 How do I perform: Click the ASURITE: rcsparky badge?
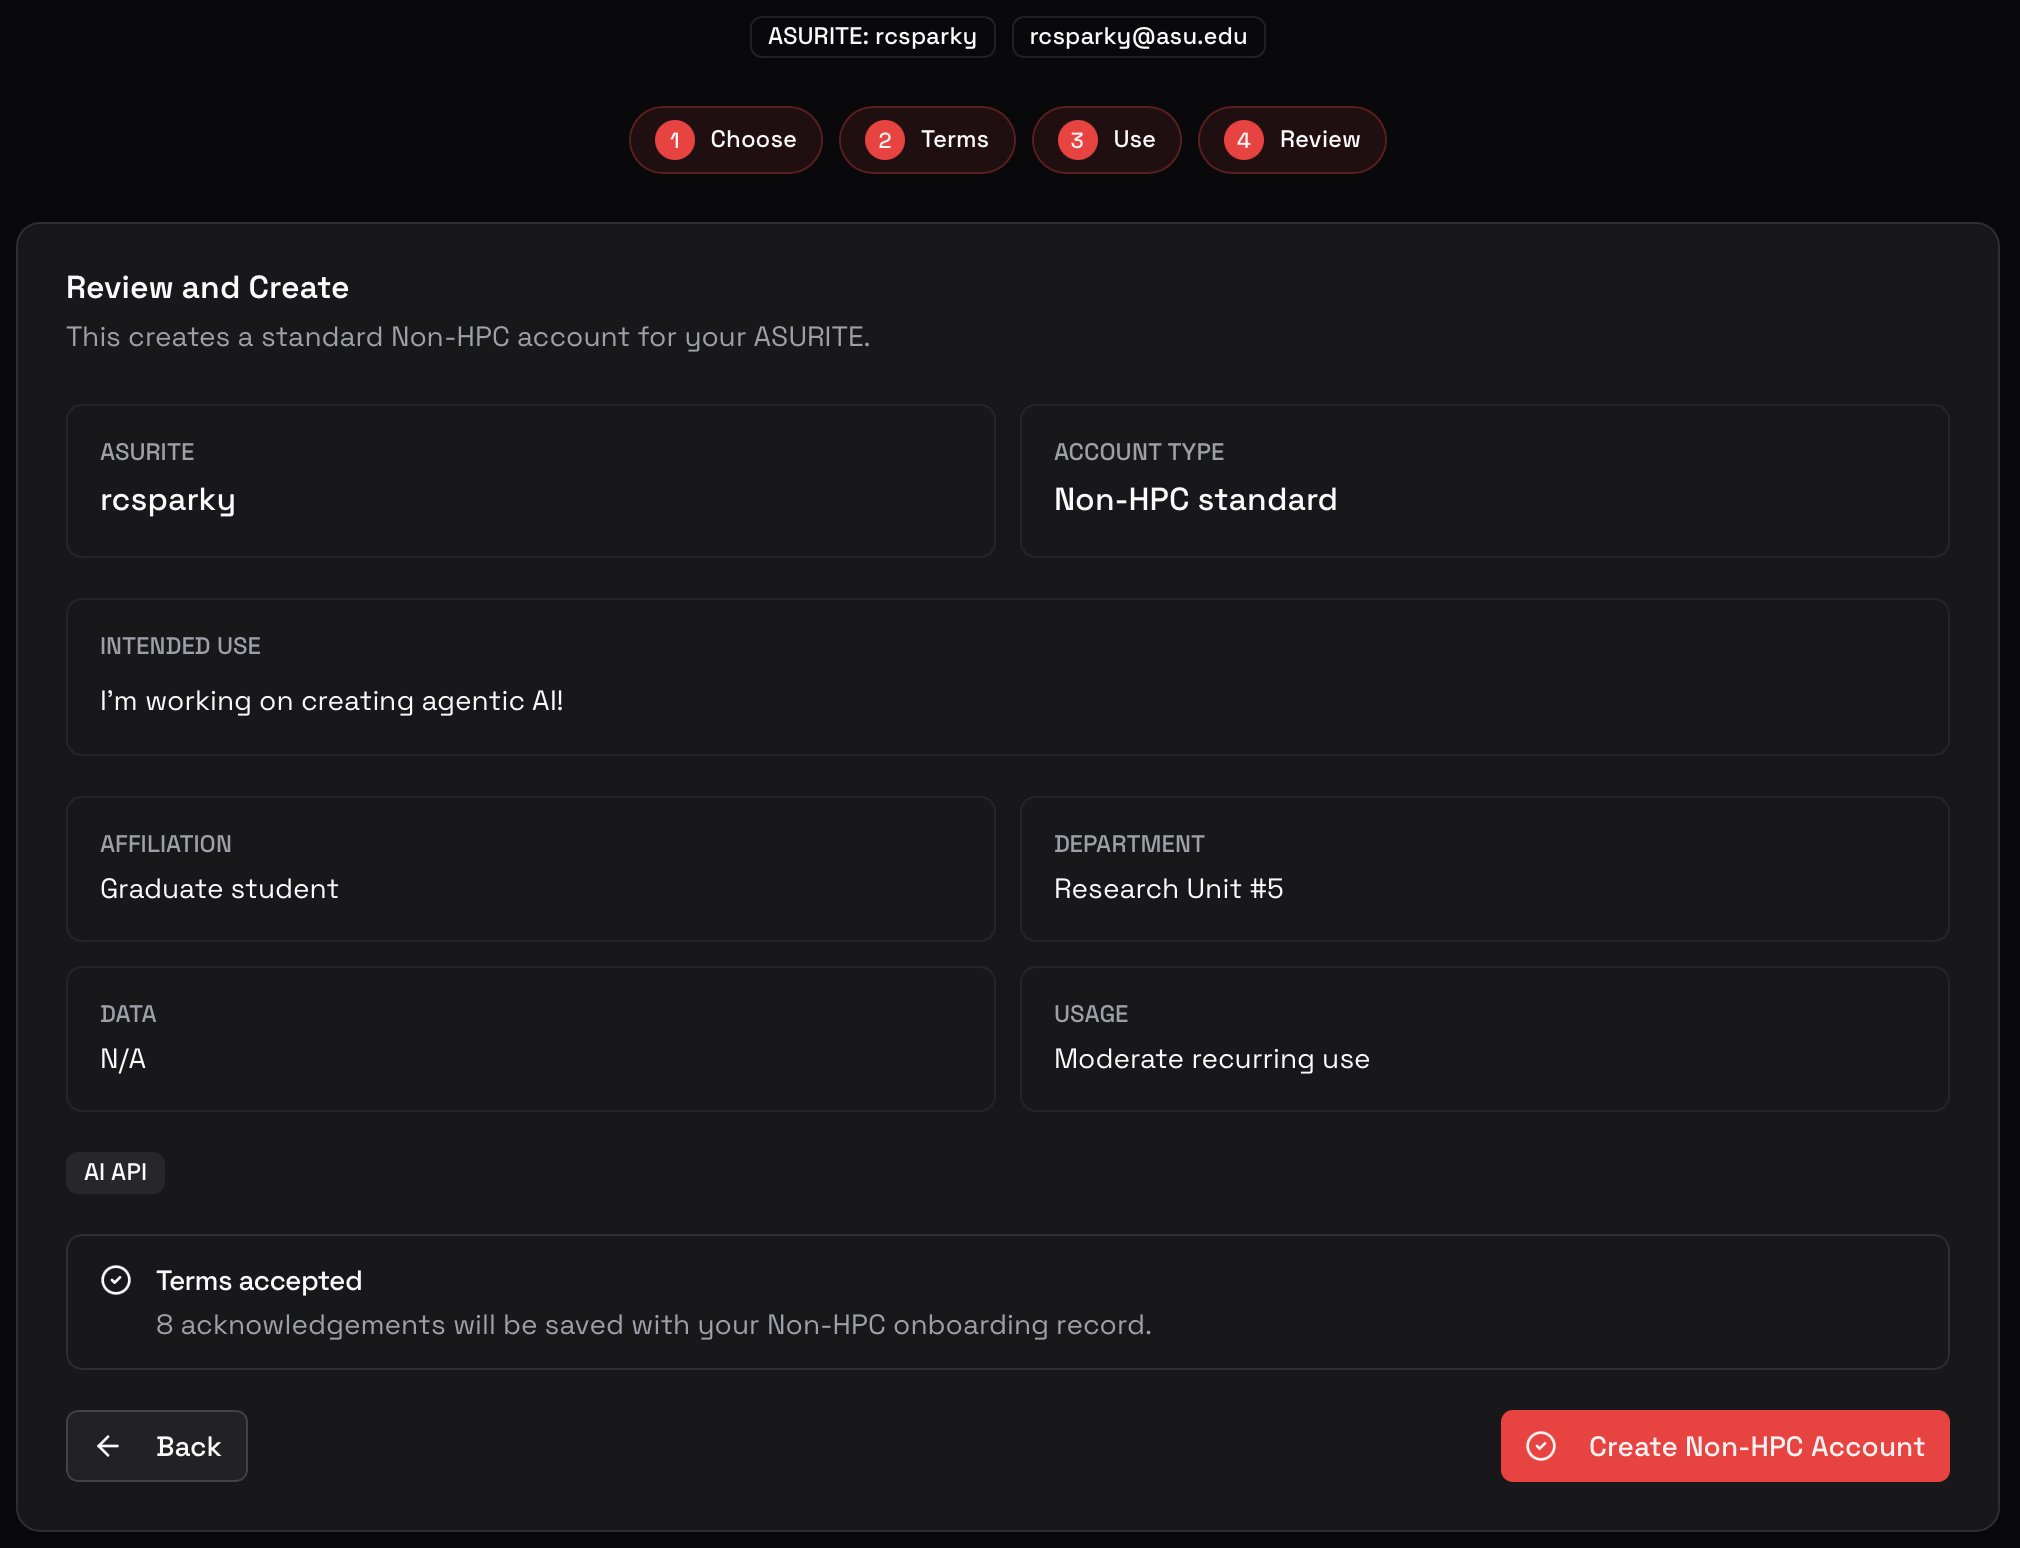[x=872, y=37]
